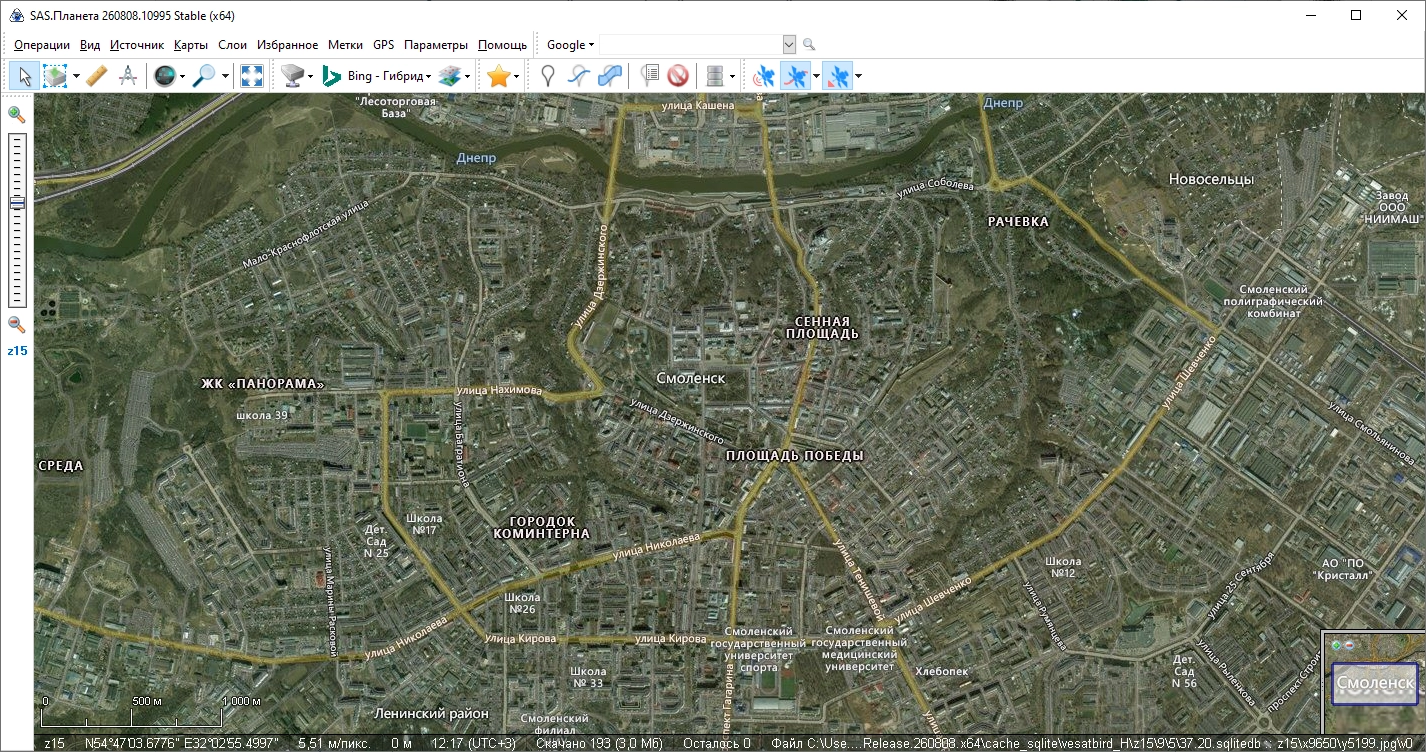Select the add placemark pin tool

(548, 76)
